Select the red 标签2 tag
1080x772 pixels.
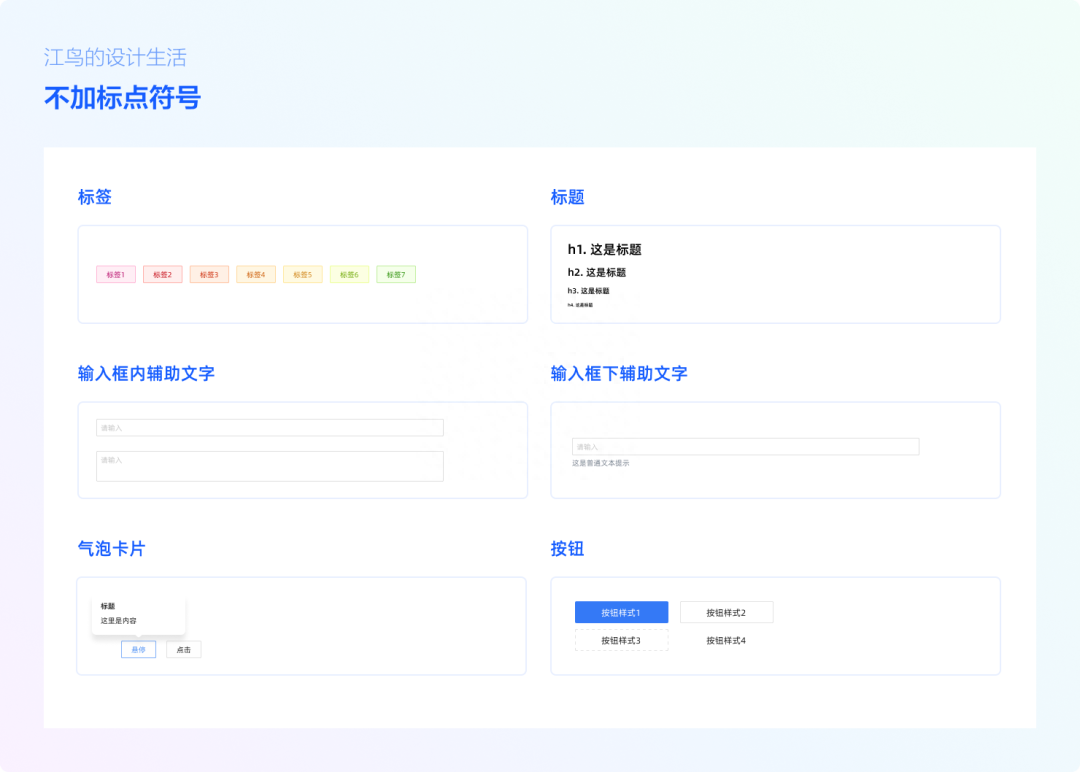point(162,274)
